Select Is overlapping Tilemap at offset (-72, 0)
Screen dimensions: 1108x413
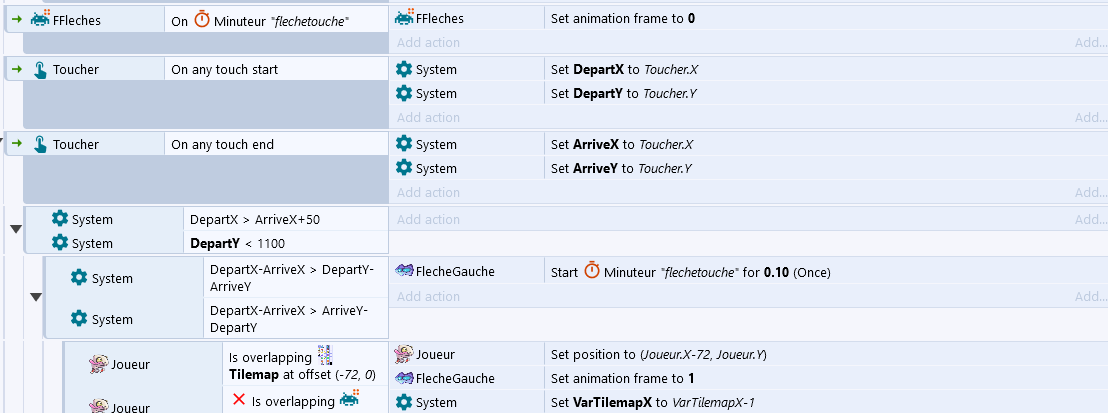click(302, 365)
